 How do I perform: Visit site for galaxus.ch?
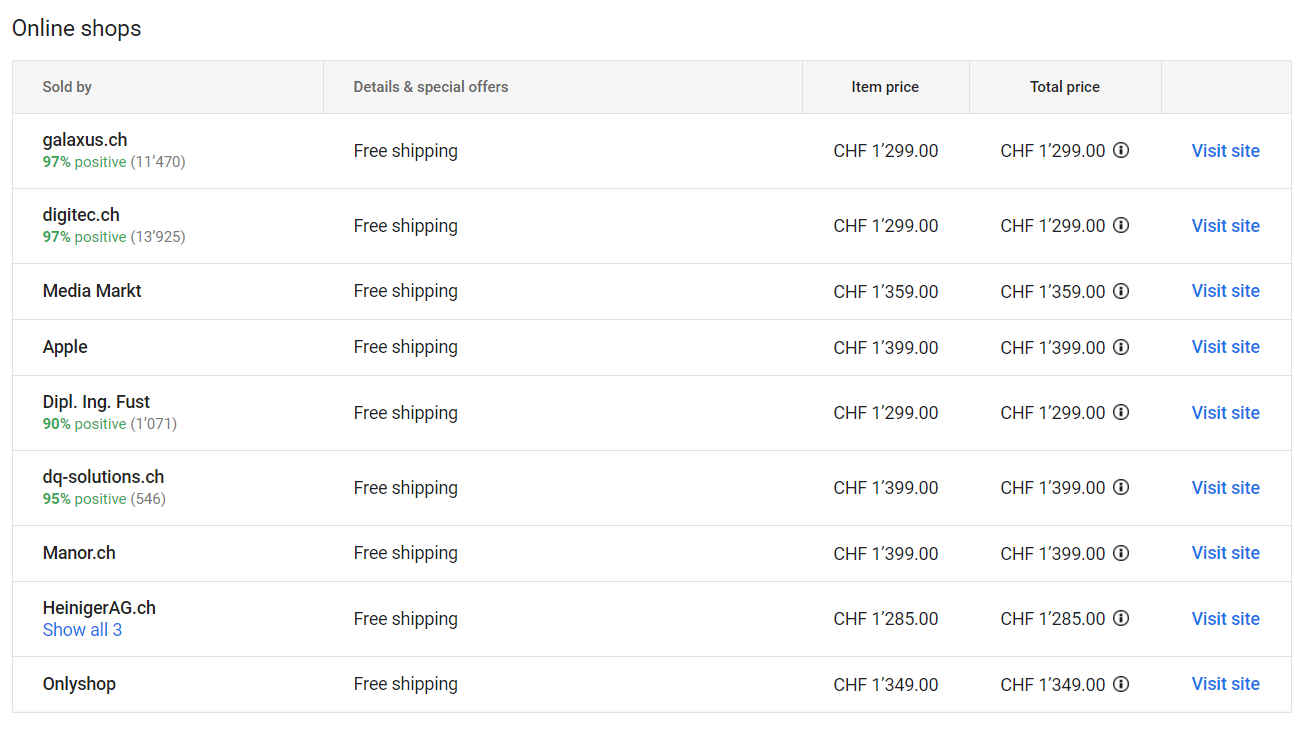(1225, 151)
